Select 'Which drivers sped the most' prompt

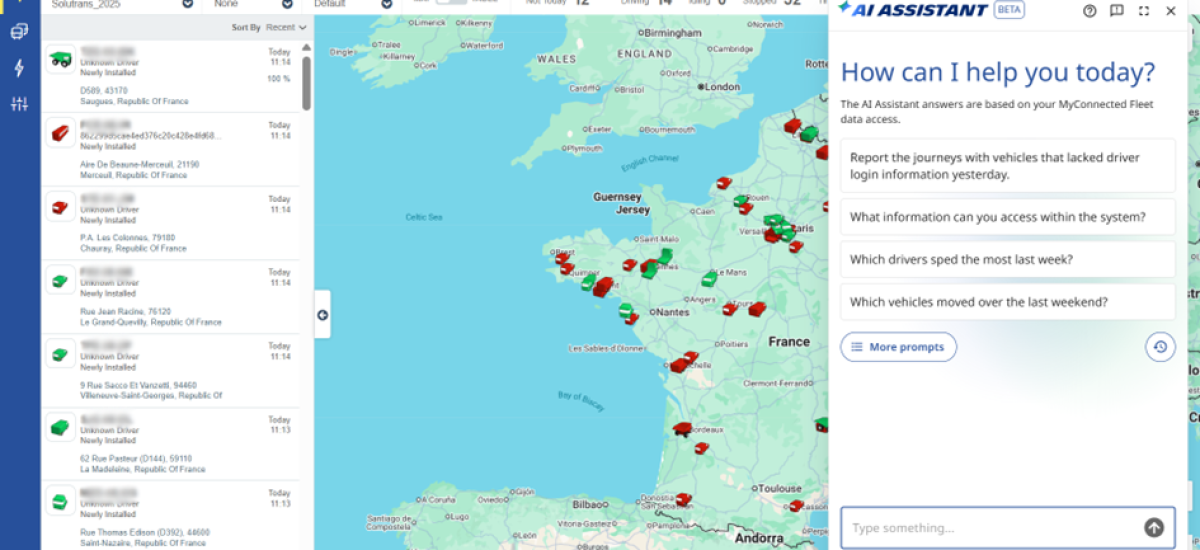tap(1008, 259)
